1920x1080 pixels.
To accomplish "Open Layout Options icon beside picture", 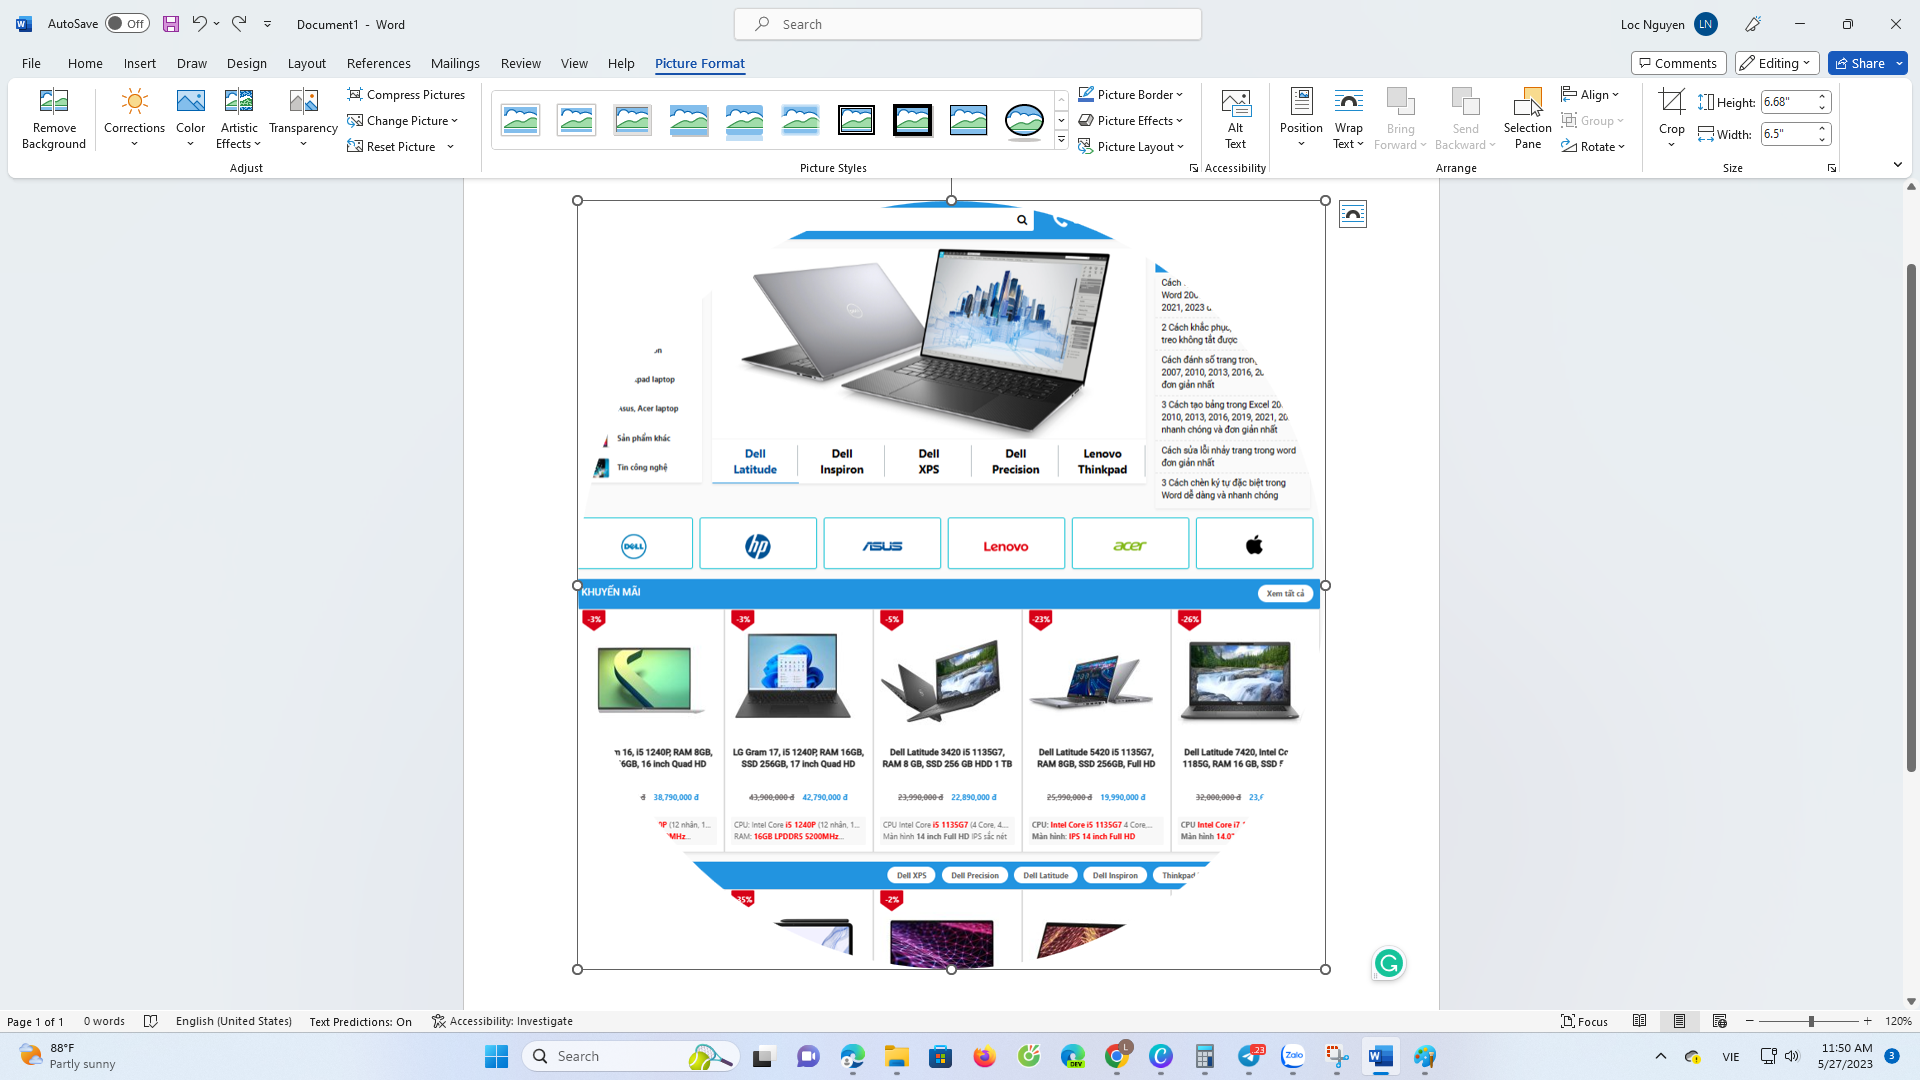I will point(1352,214).
